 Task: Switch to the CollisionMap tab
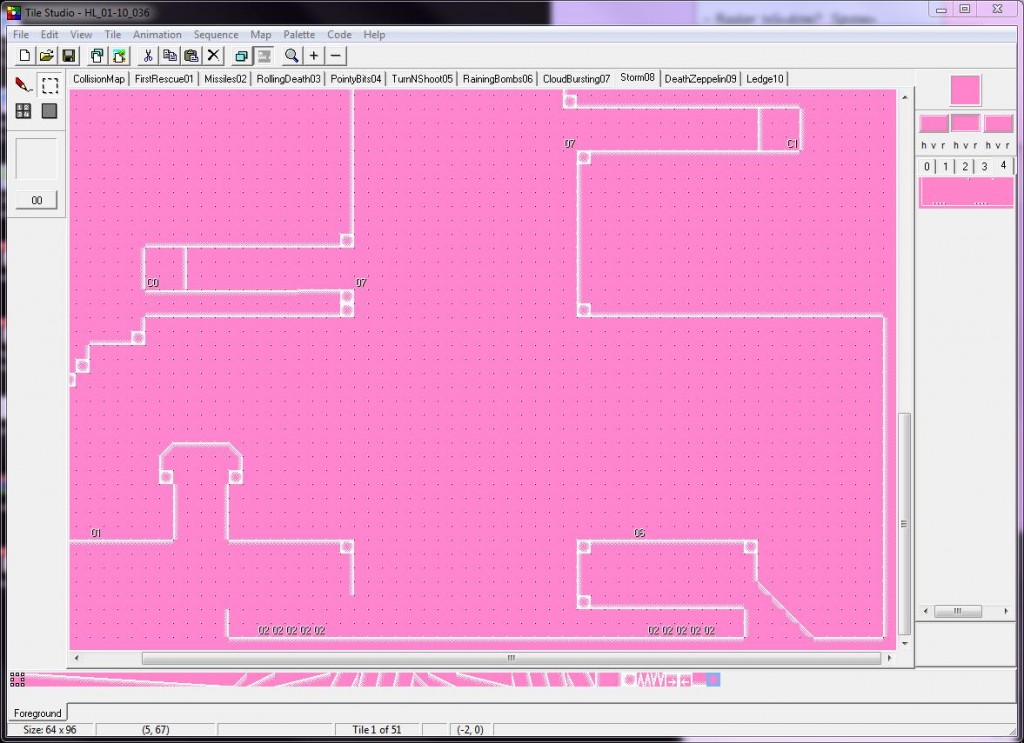coord(99,79)
